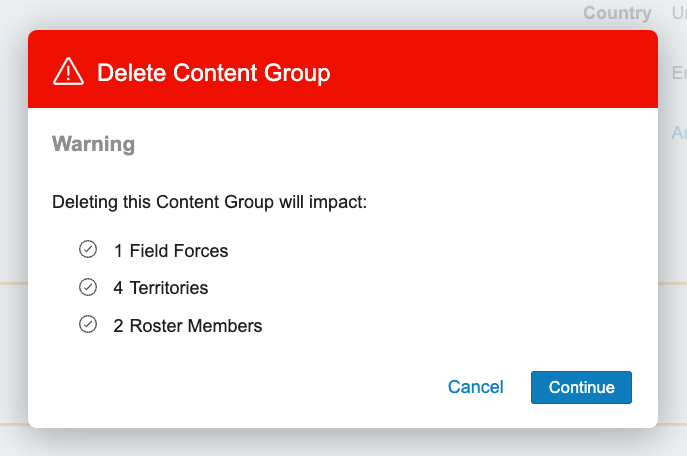
Task: Click the cut-off "U" column header
Action: coord(677,13)
